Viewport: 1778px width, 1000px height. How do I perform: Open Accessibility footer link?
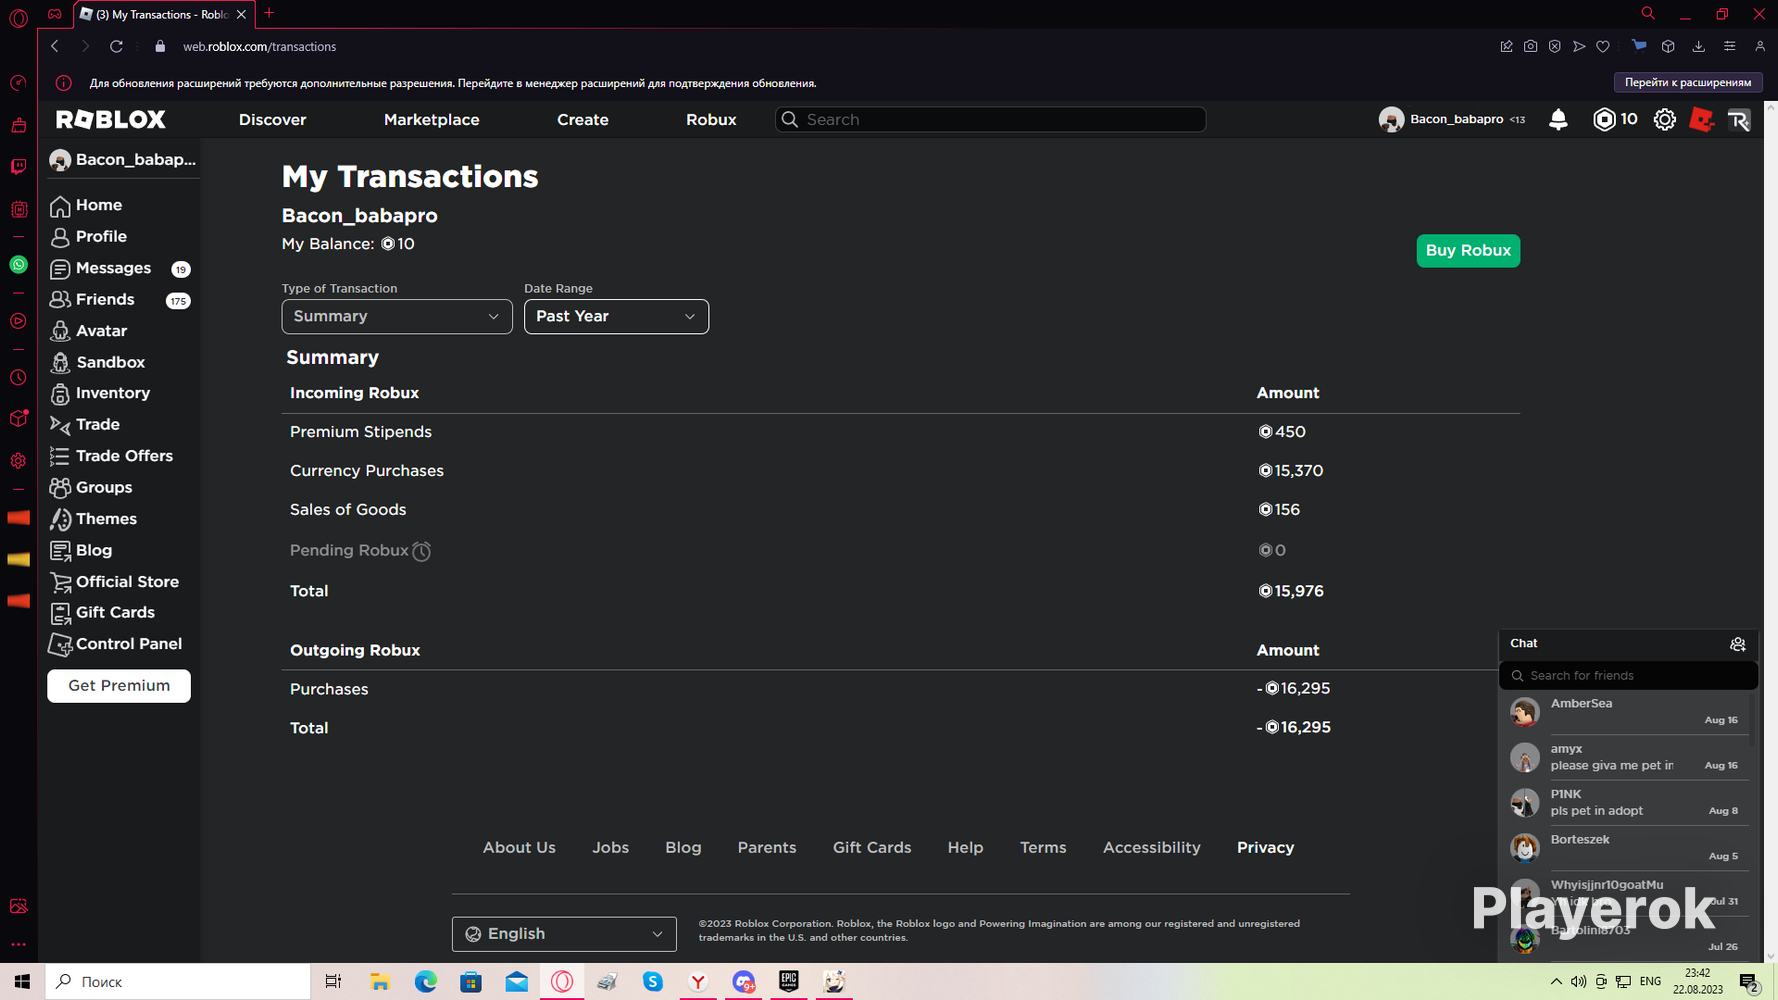[x=1152, y=848]
